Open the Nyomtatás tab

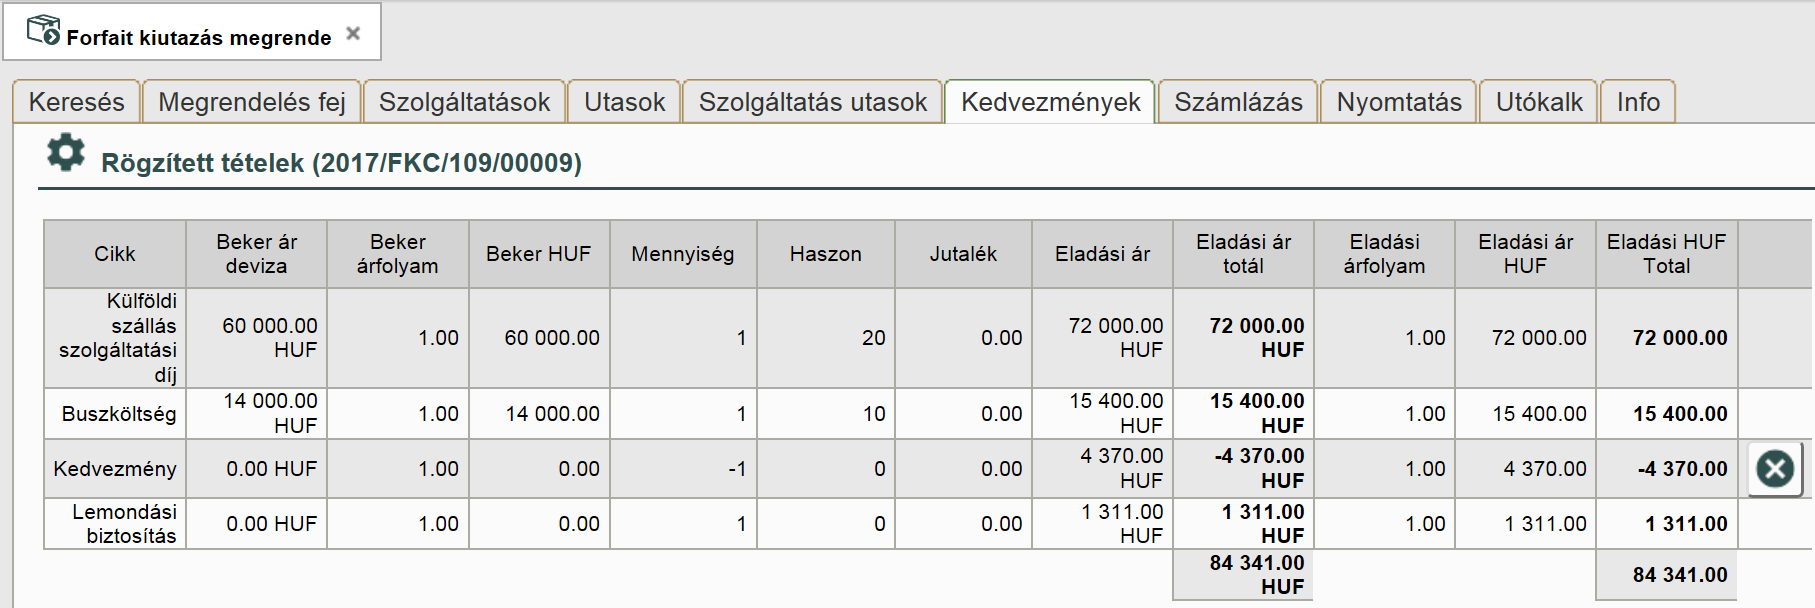[x=1398, y=102]
